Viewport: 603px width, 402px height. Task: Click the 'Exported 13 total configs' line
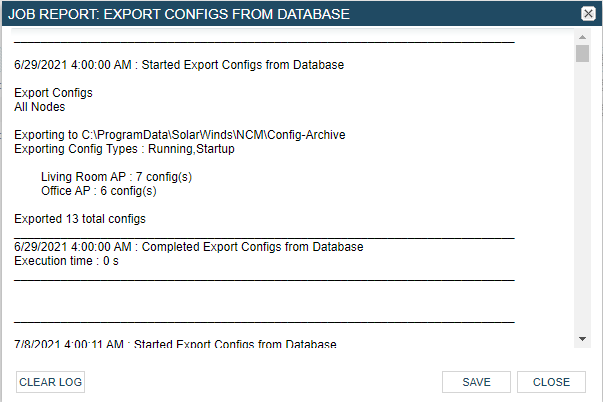pyautogui.click(x=81, y=218)
